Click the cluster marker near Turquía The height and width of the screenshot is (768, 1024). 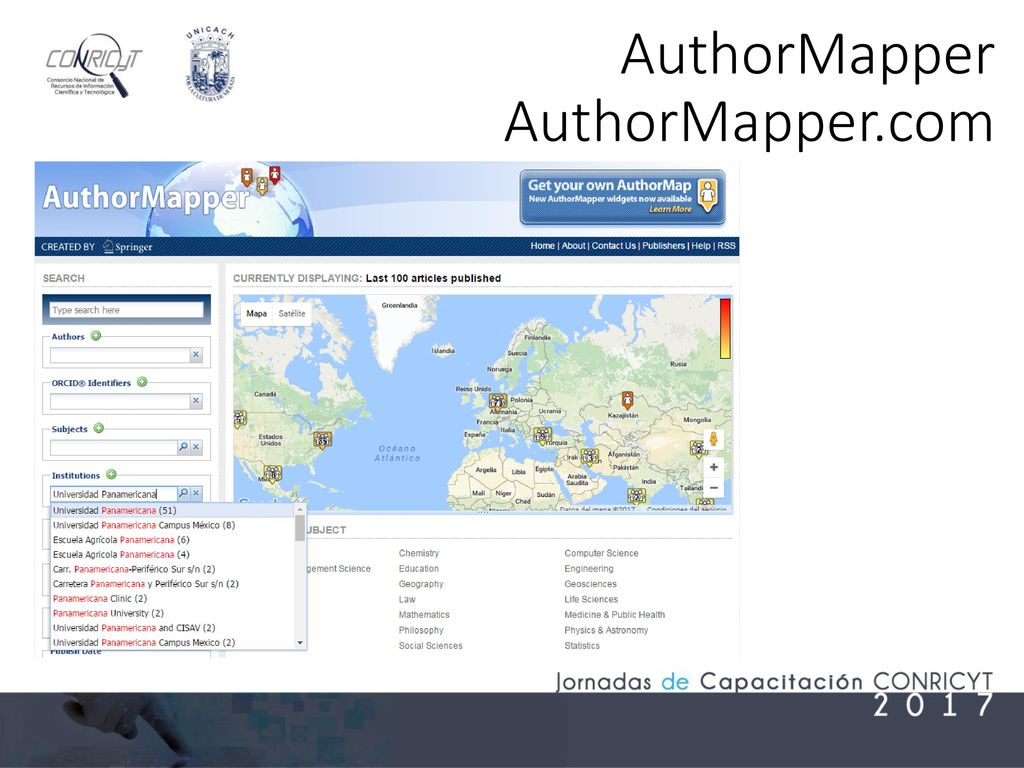point(542,435)
